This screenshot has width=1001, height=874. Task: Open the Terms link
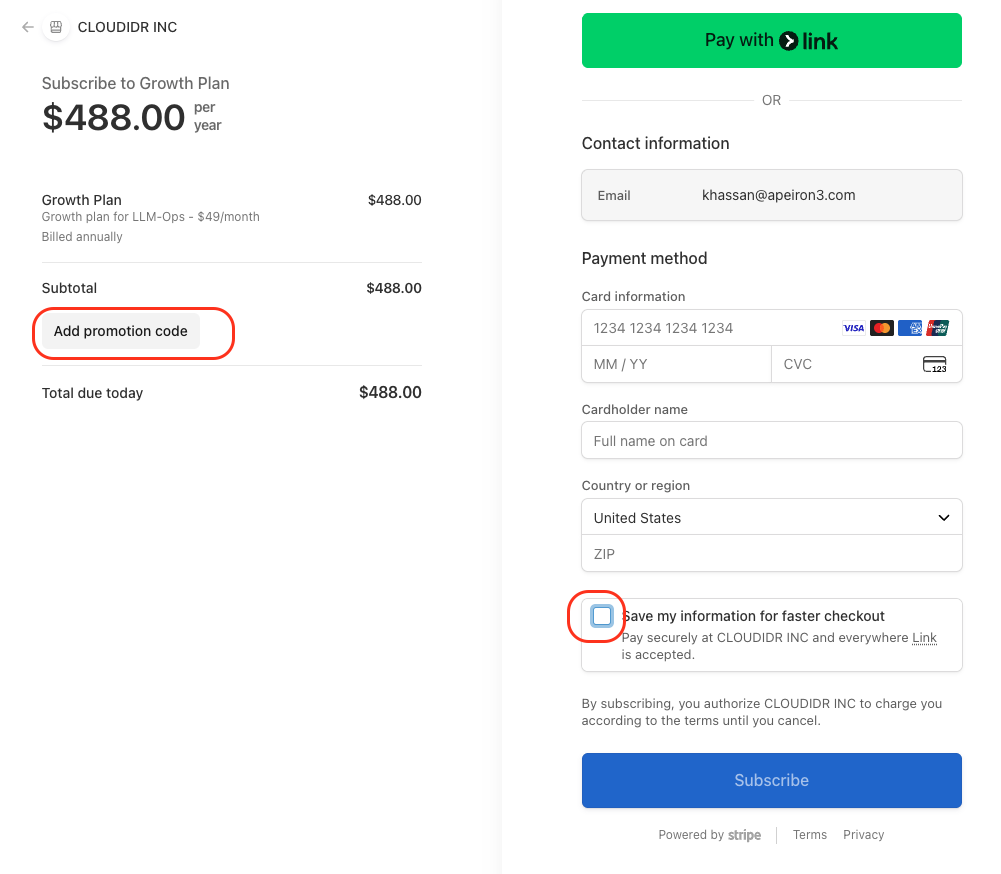[x=809, y=835]
